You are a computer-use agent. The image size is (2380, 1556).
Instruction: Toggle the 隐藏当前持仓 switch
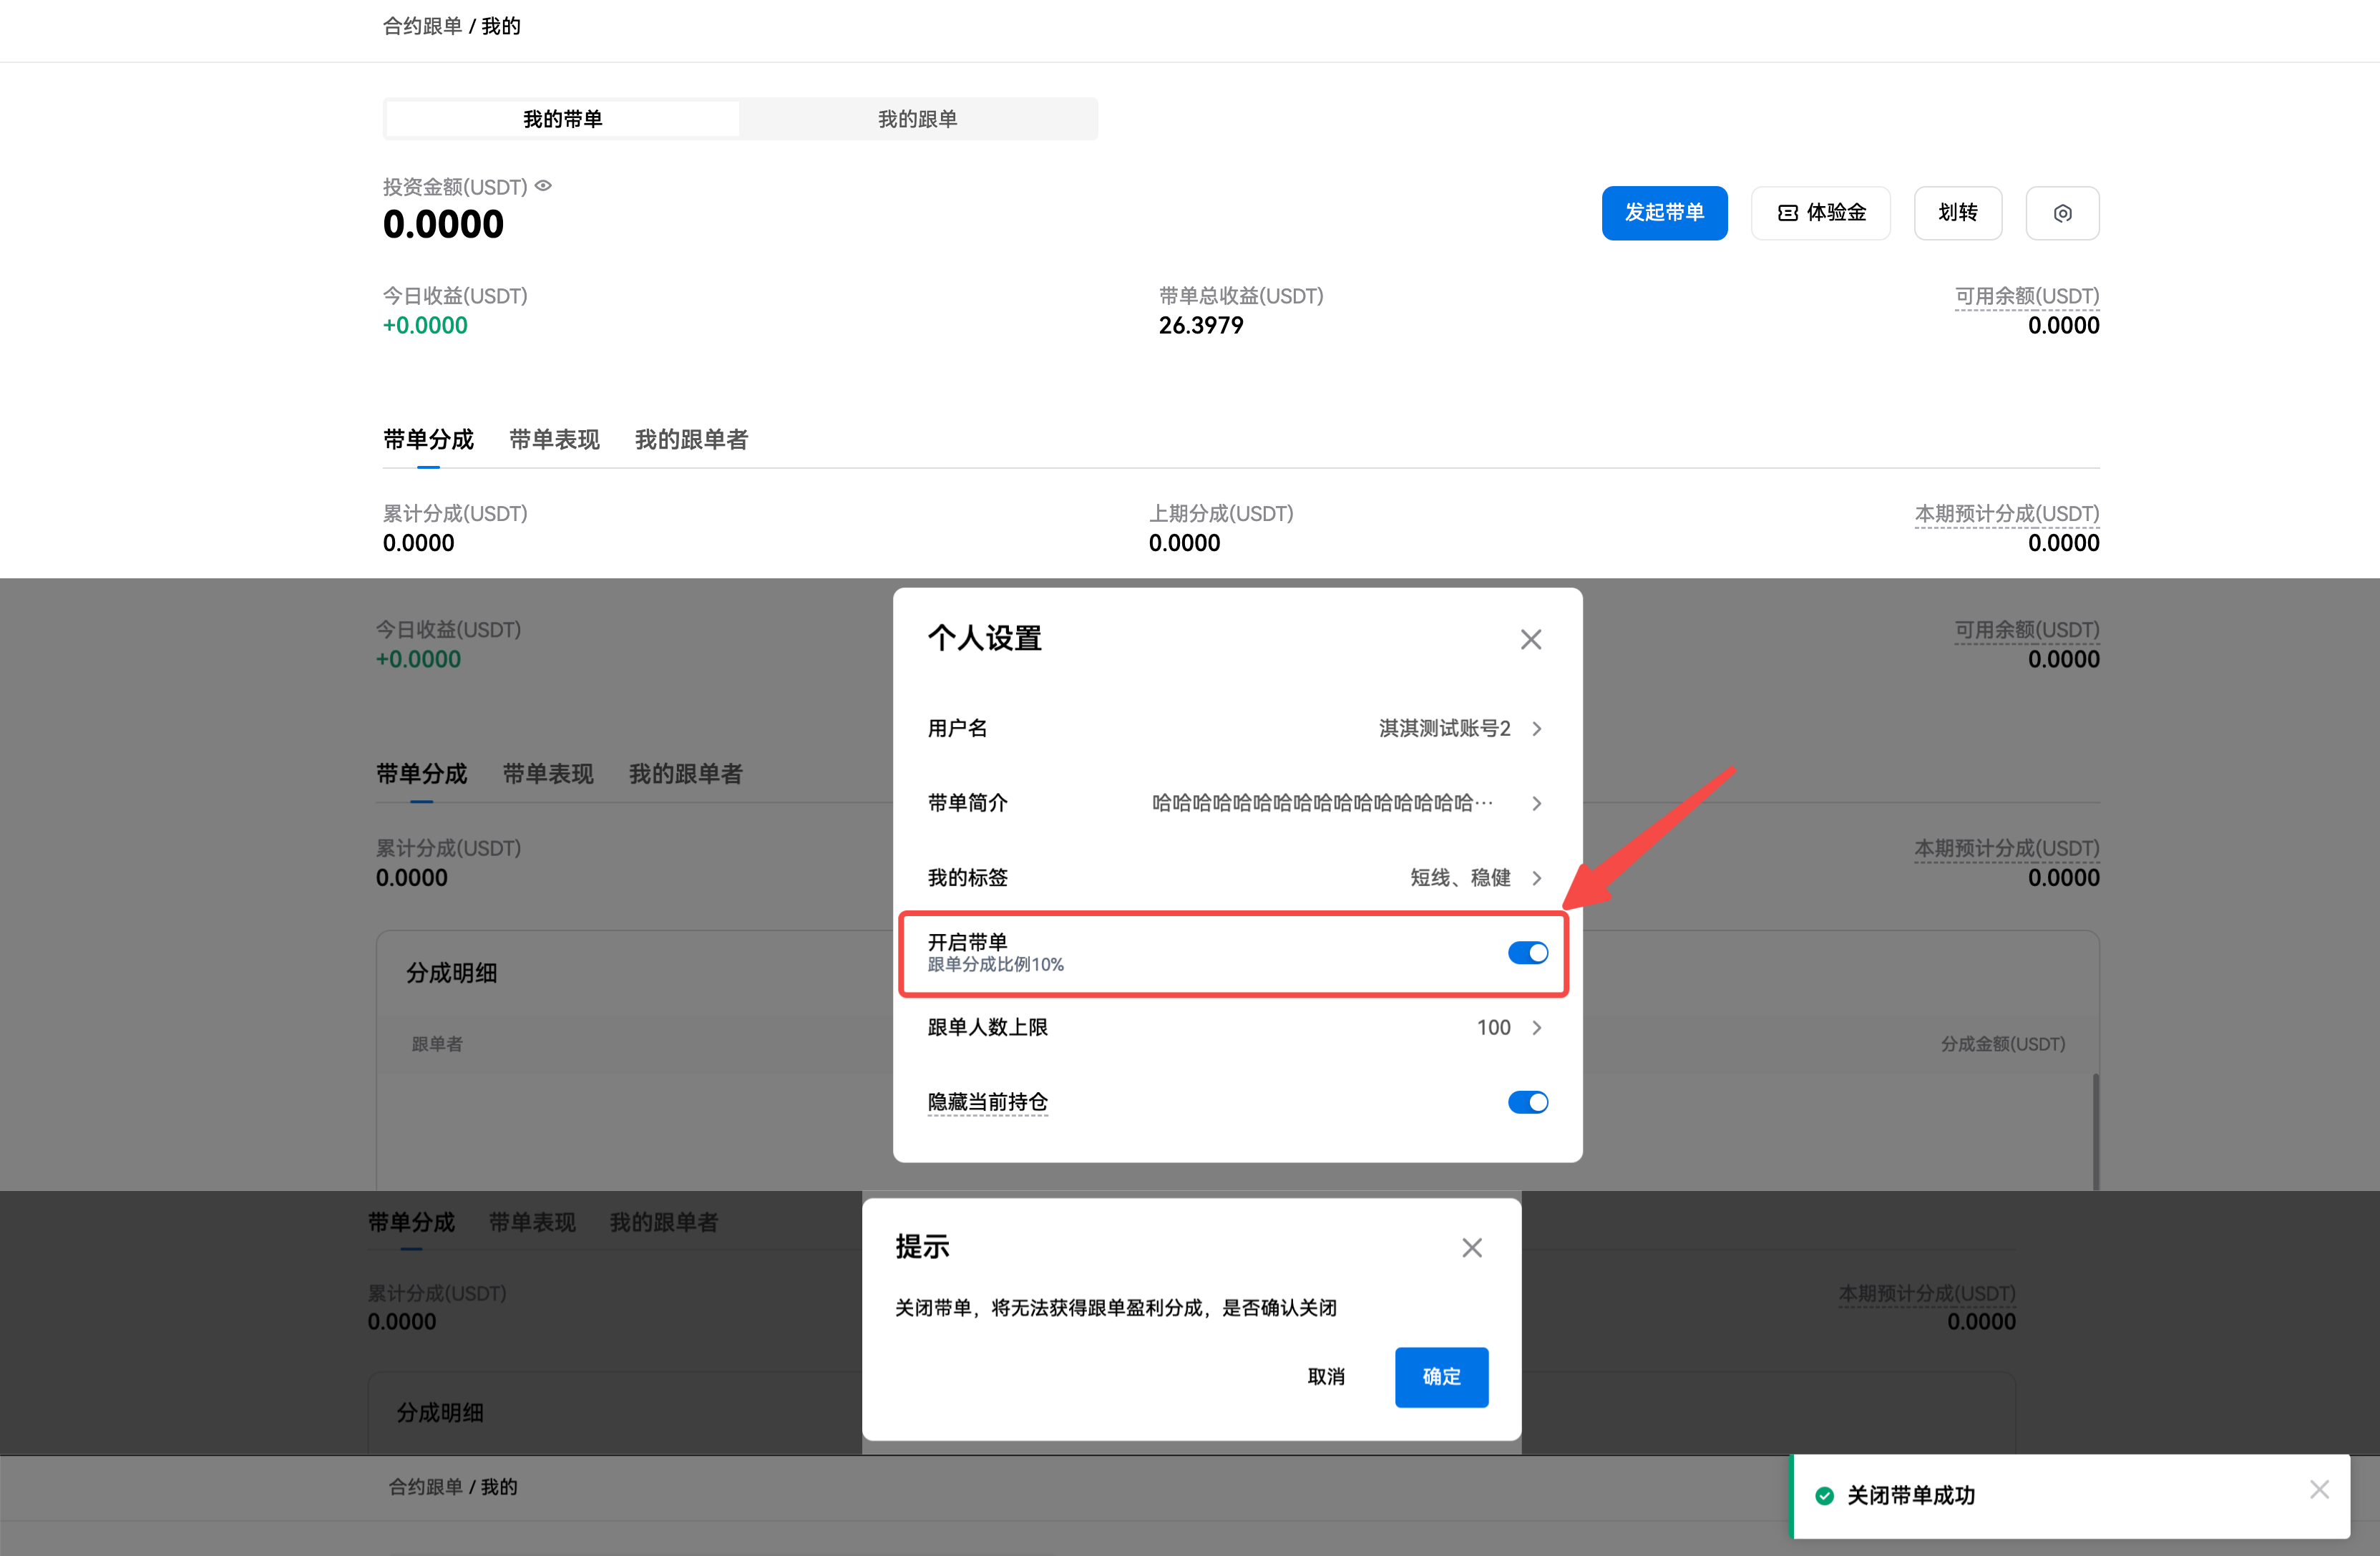point(1527,1102)
